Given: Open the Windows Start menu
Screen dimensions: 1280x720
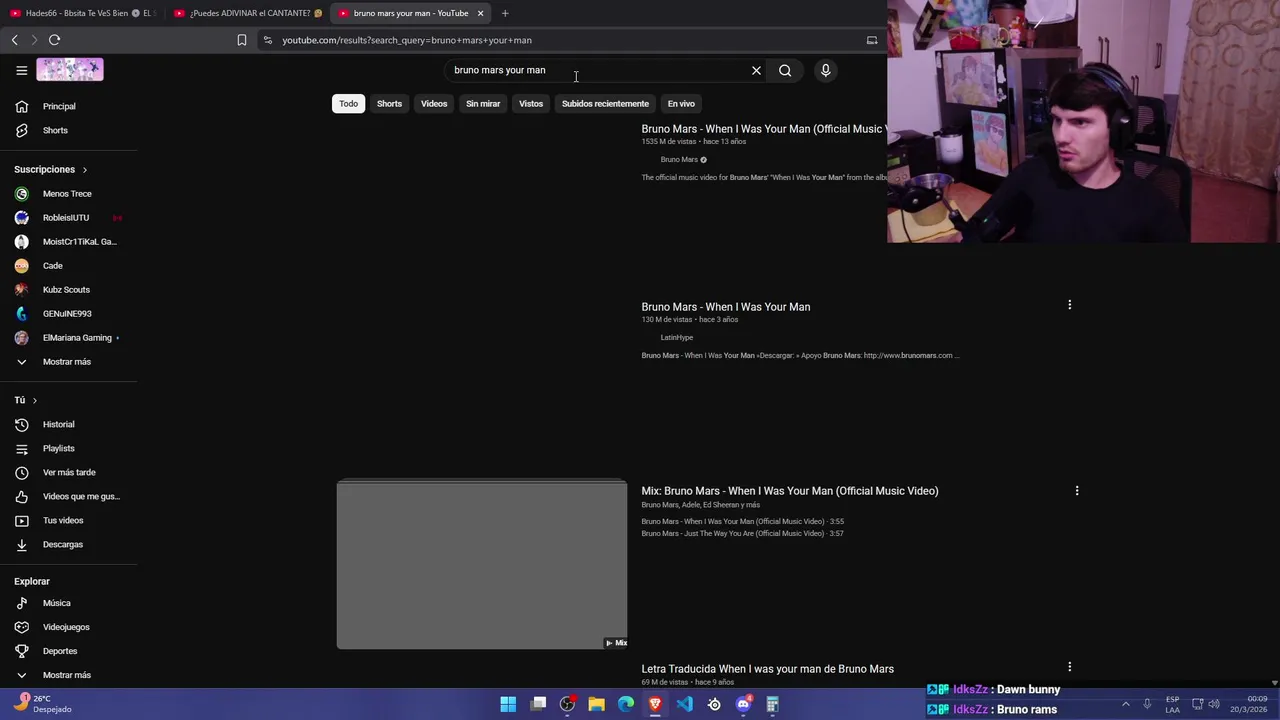Looking at the screenshot, I should click(508, 704).
